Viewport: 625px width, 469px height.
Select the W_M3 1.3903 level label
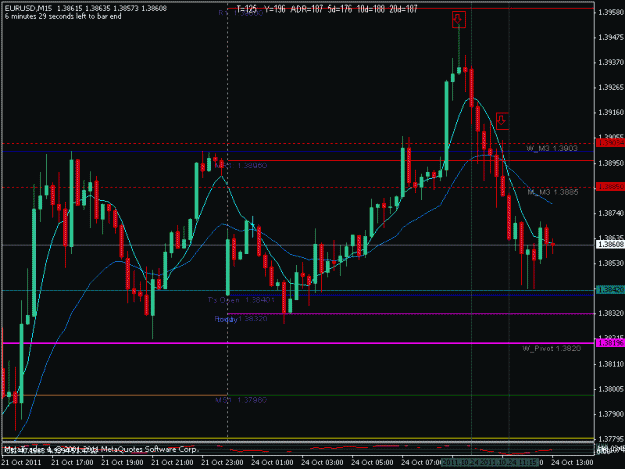coord(552,148)
